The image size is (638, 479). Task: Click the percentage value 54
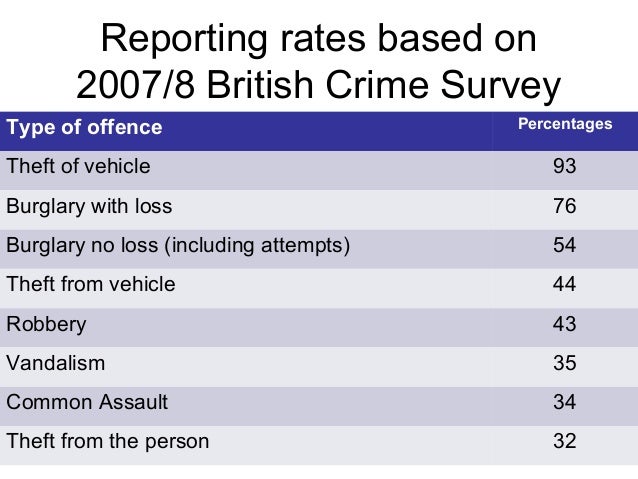(x=564, y=245)
